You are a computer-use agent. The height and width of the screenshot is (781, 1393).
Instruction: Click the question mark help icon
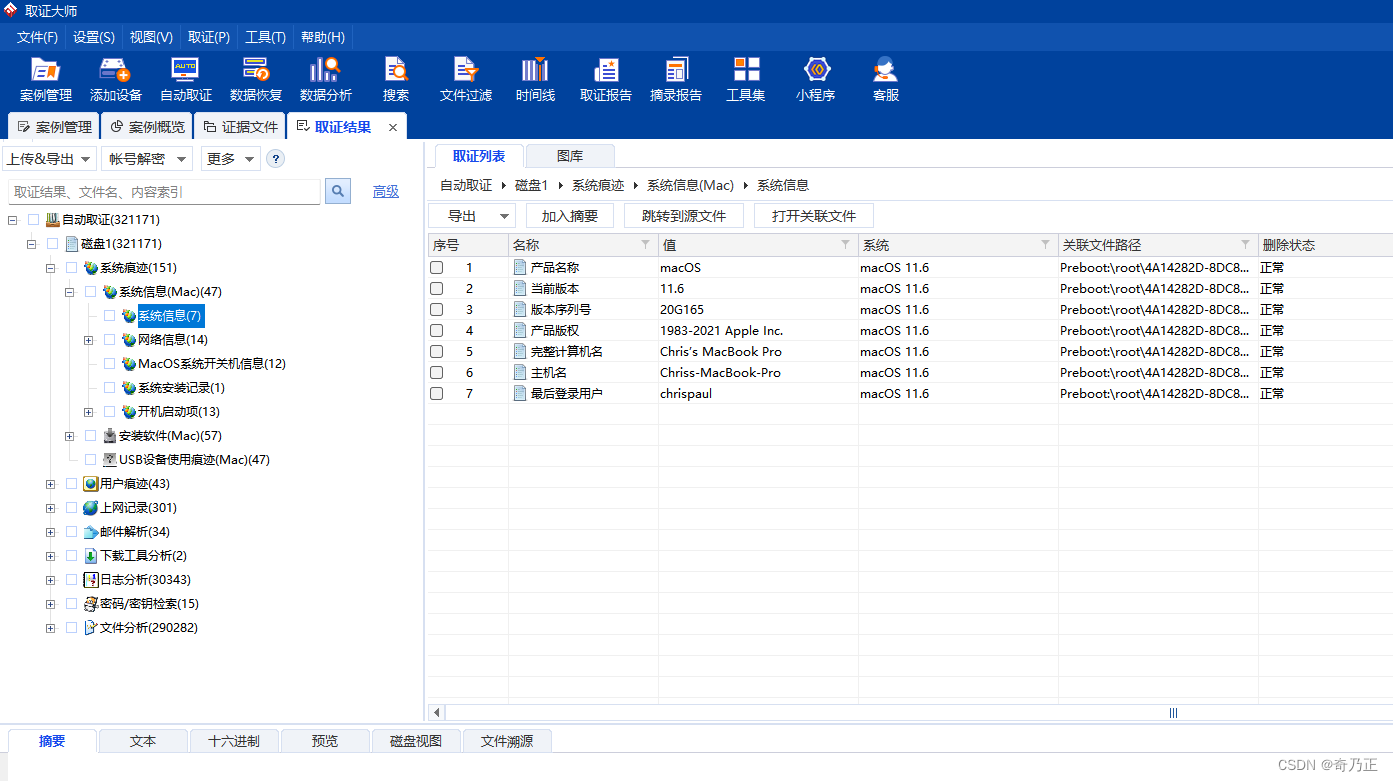click(x=275, y=159)
